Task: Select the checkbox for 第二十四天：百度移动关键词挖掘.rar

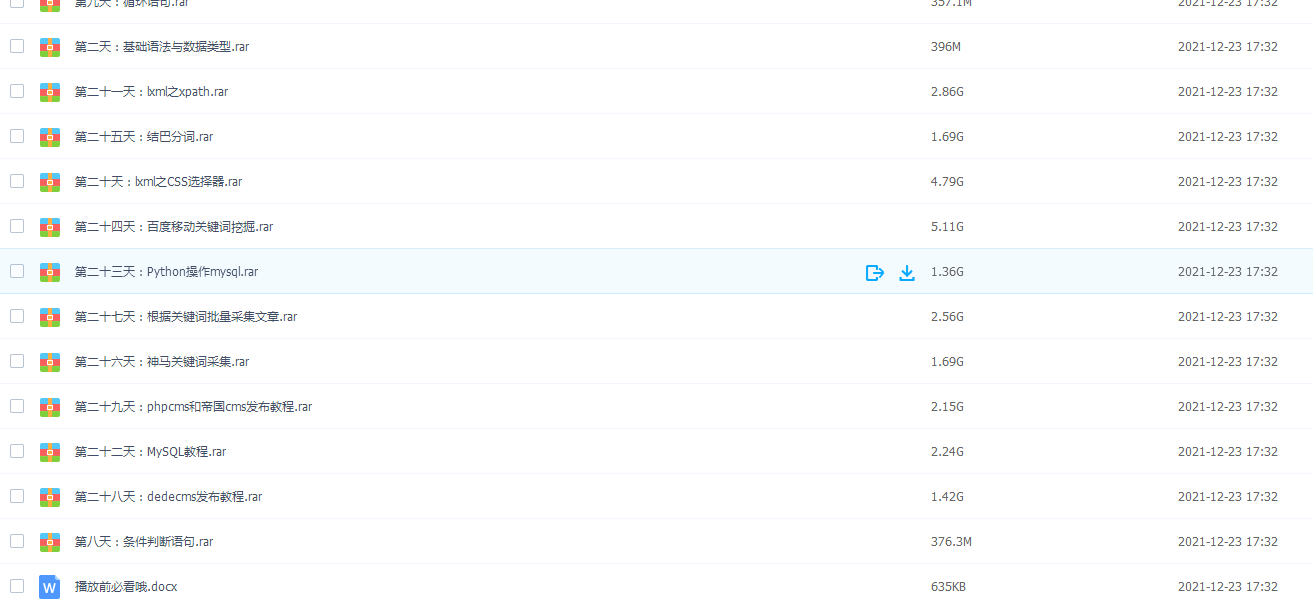Action: point(17,226)
